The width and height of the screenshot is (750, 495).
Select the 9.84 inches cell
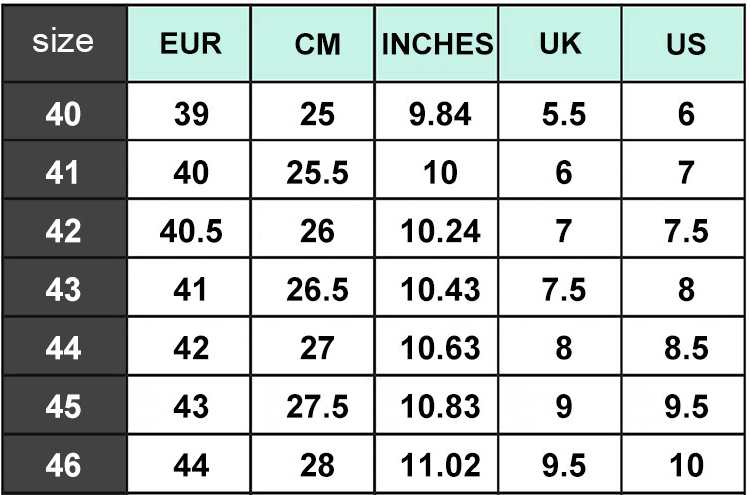coord(438,114)
